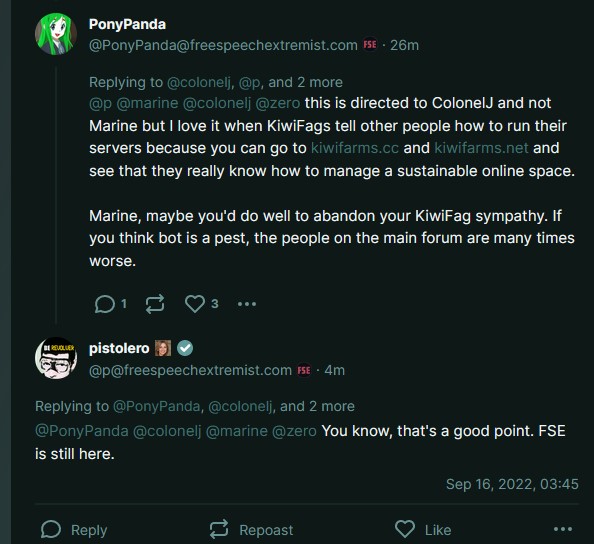Click the Repost button at the bottom
Image resolution: width=594 pixels, height=544 pixels.
tap(252, 529)
